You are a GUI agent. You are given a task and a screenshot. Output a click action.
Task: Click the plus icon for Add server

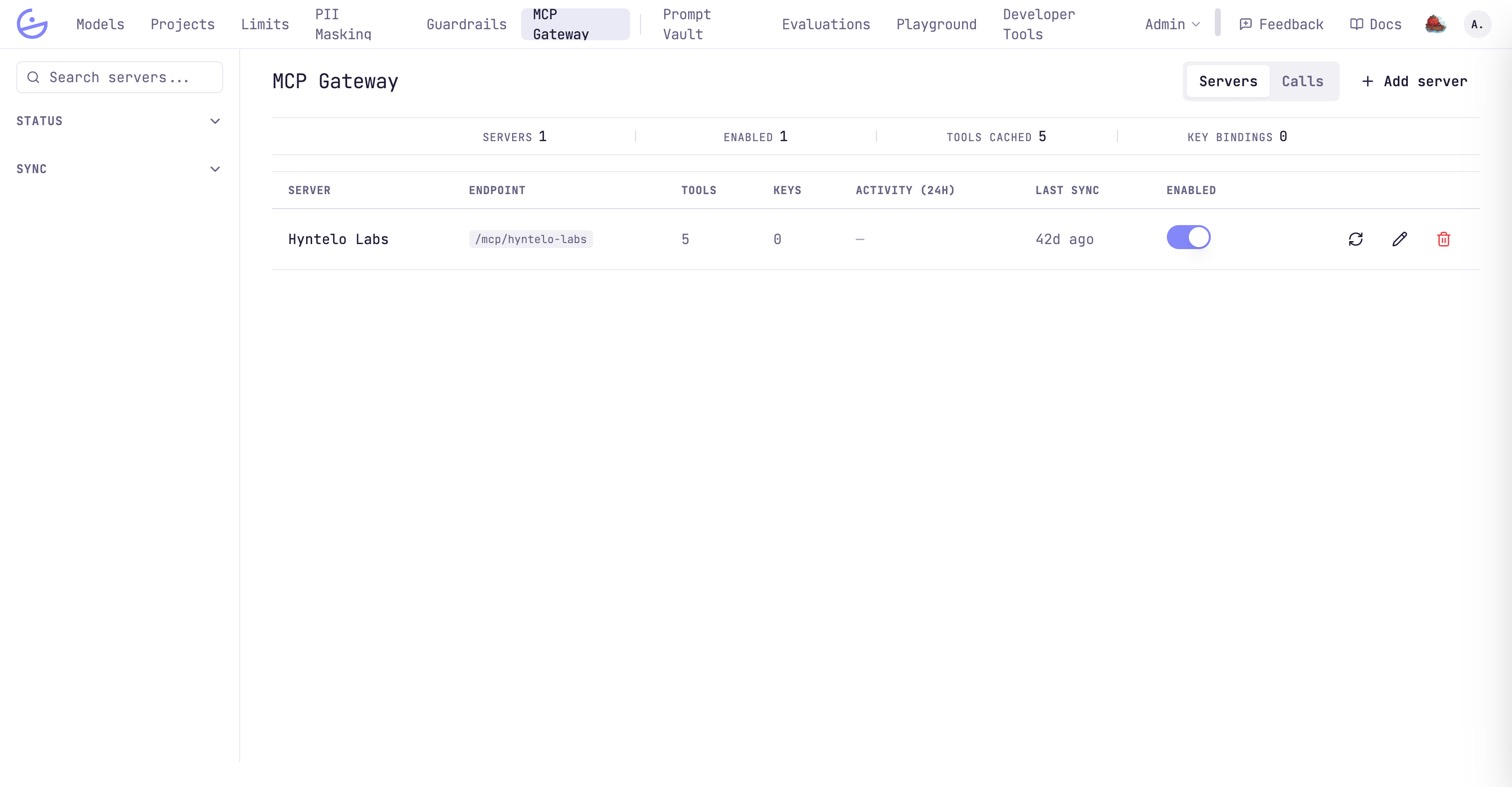(1367, 81)
